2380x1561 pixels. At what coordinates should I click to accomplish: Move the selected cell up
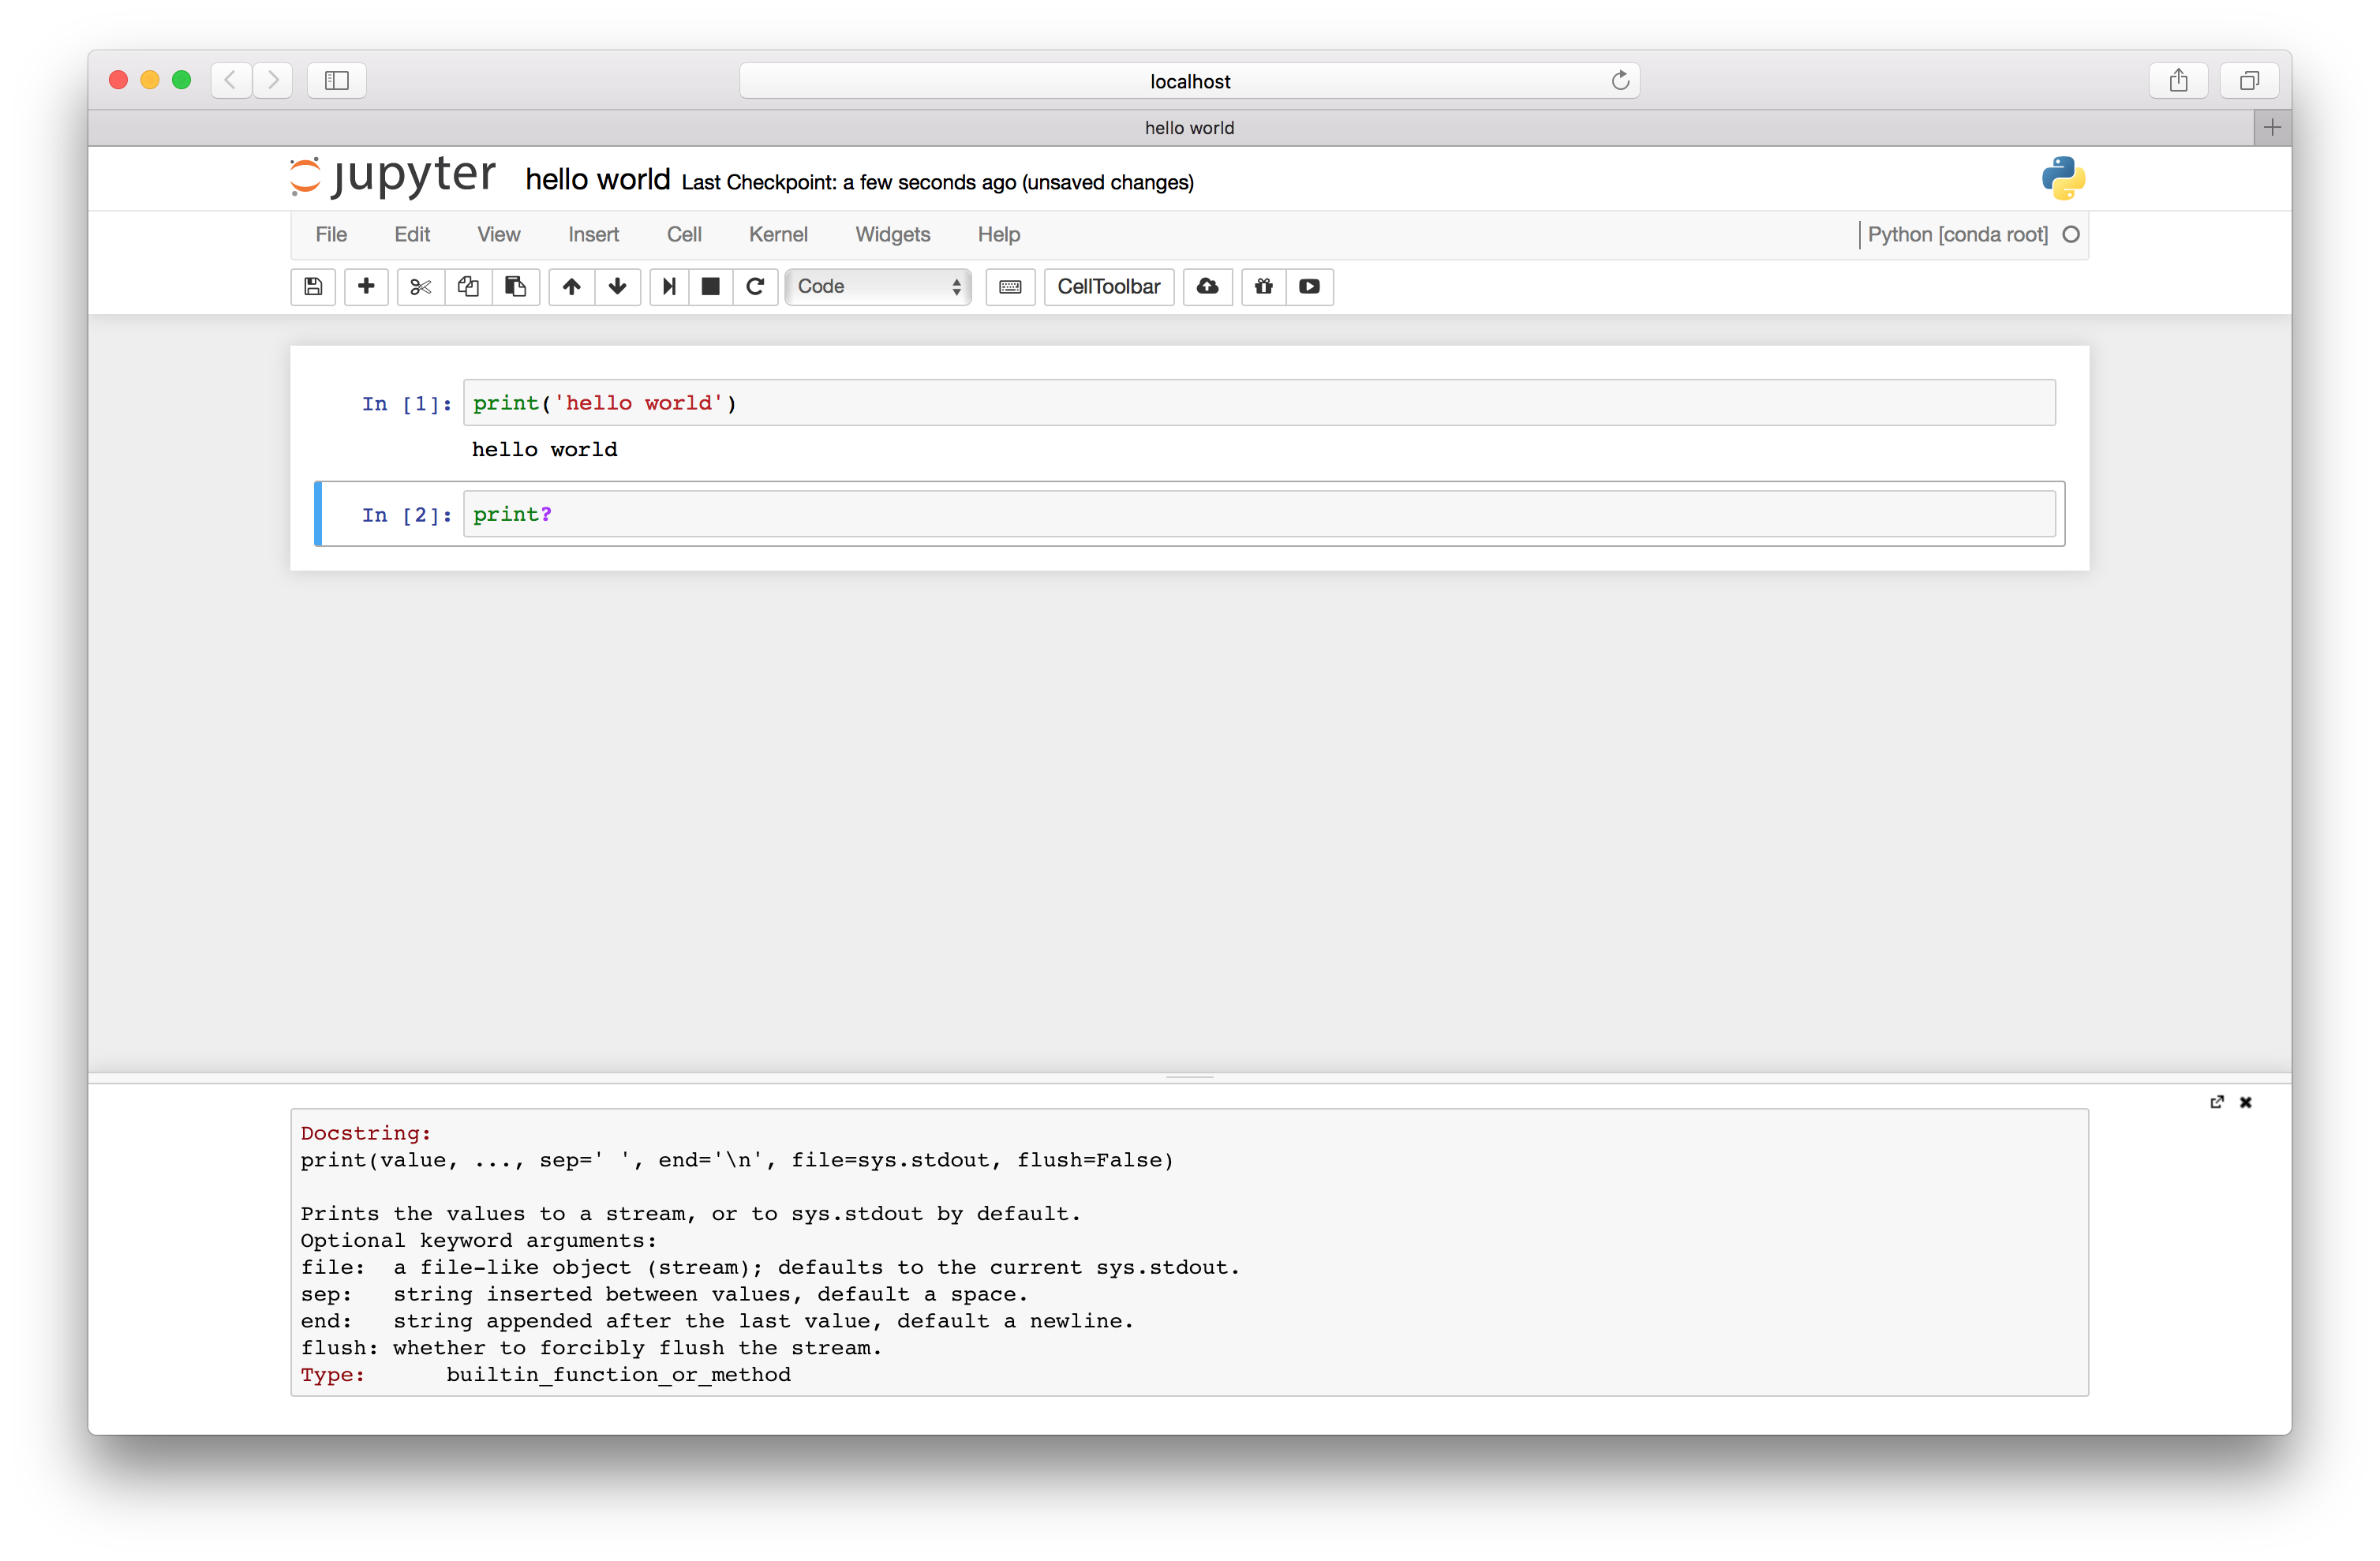point(572,287)
